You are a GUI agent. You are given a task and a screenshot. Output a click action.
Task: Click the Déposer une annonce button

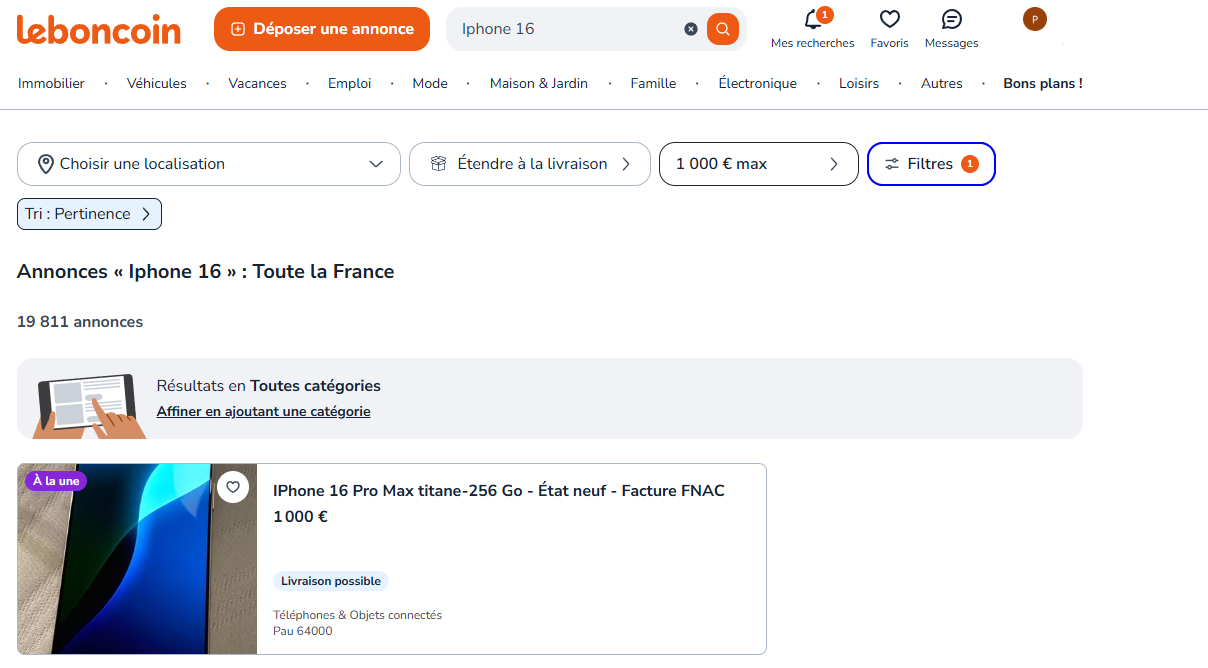coord(321,29)
